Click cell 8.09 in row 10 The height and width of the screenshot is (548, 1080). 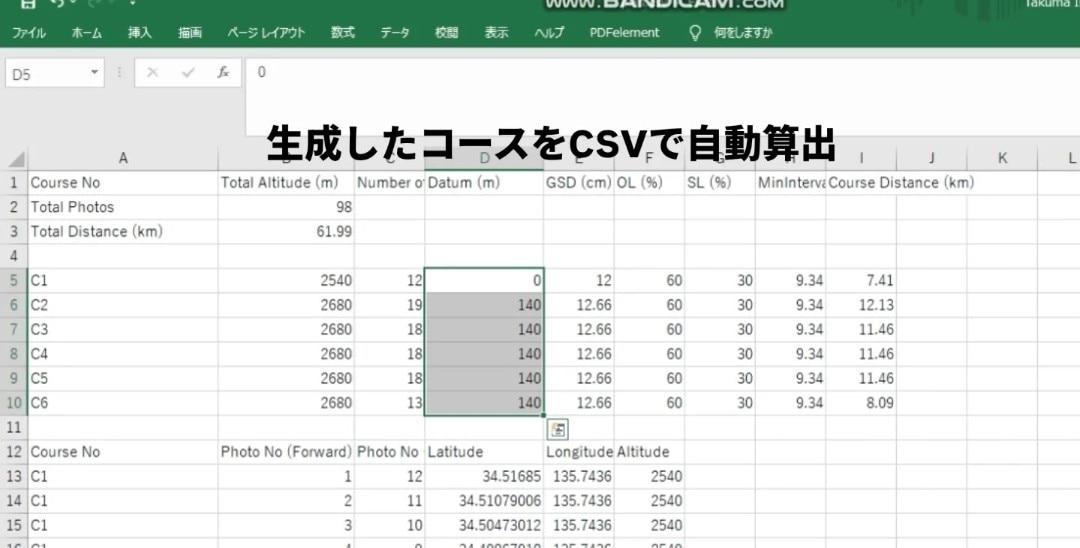(861, 403)
